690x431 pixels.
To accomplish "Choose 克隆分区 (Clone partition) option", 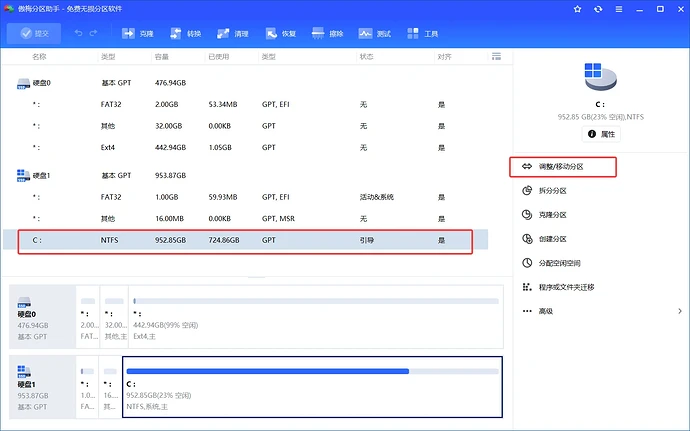I will (552, 215).
